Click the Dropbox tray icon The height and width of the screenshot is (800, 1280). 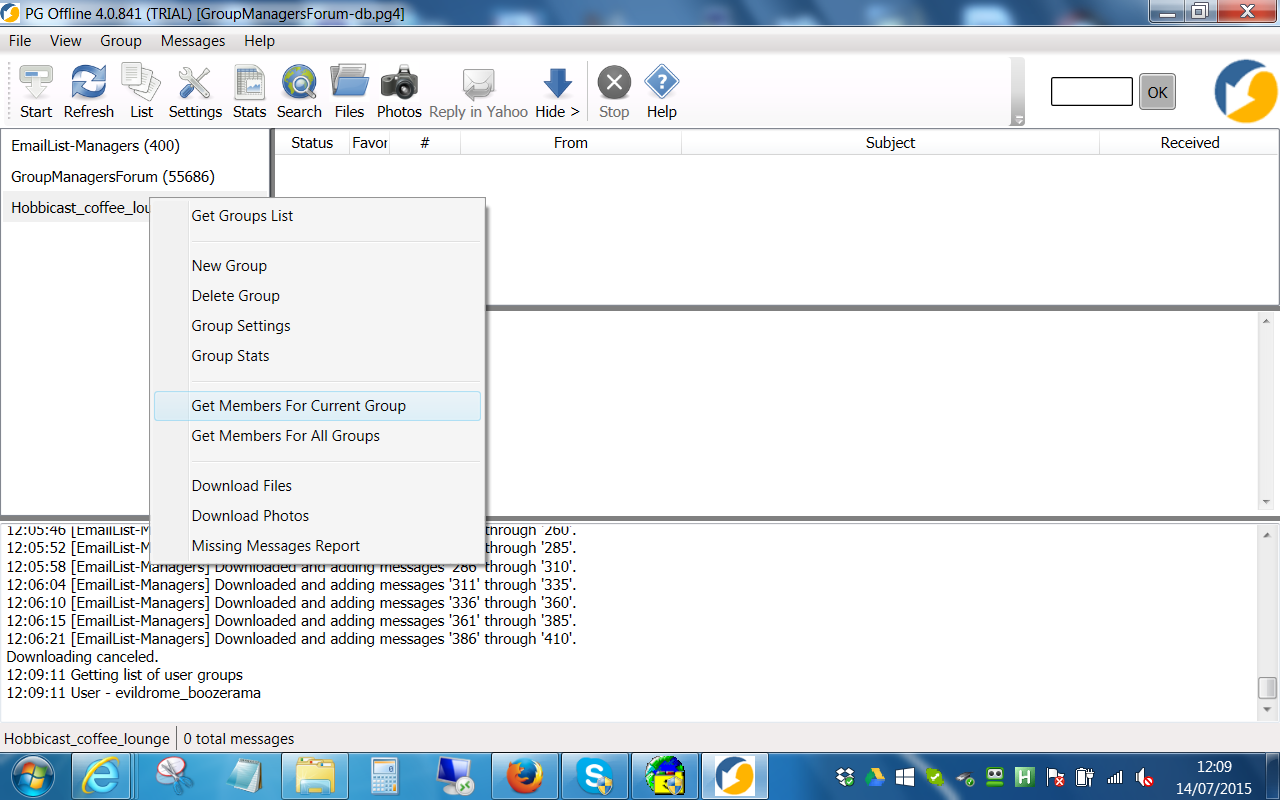pos(845,776)
